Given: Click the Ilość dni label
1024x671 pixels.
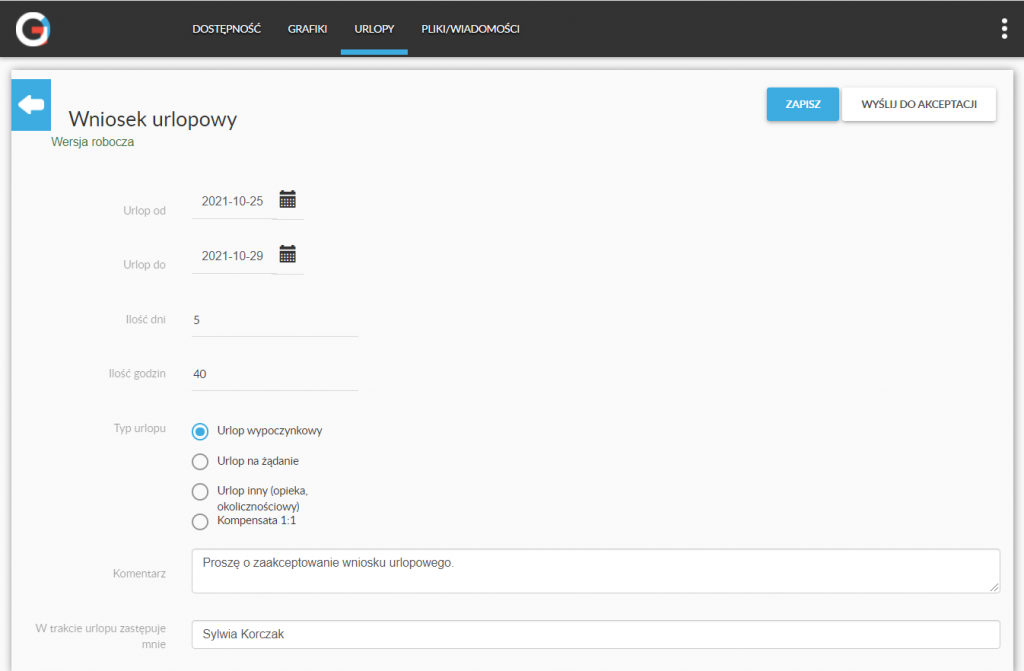Looking at the screenshot, I should tap(146, 319).
